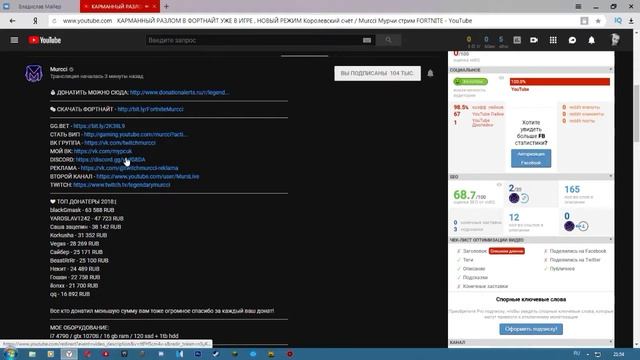Viewport: 640px width, 360px height.
Task: Open the Windows Start button
Action: click(9, 354)
